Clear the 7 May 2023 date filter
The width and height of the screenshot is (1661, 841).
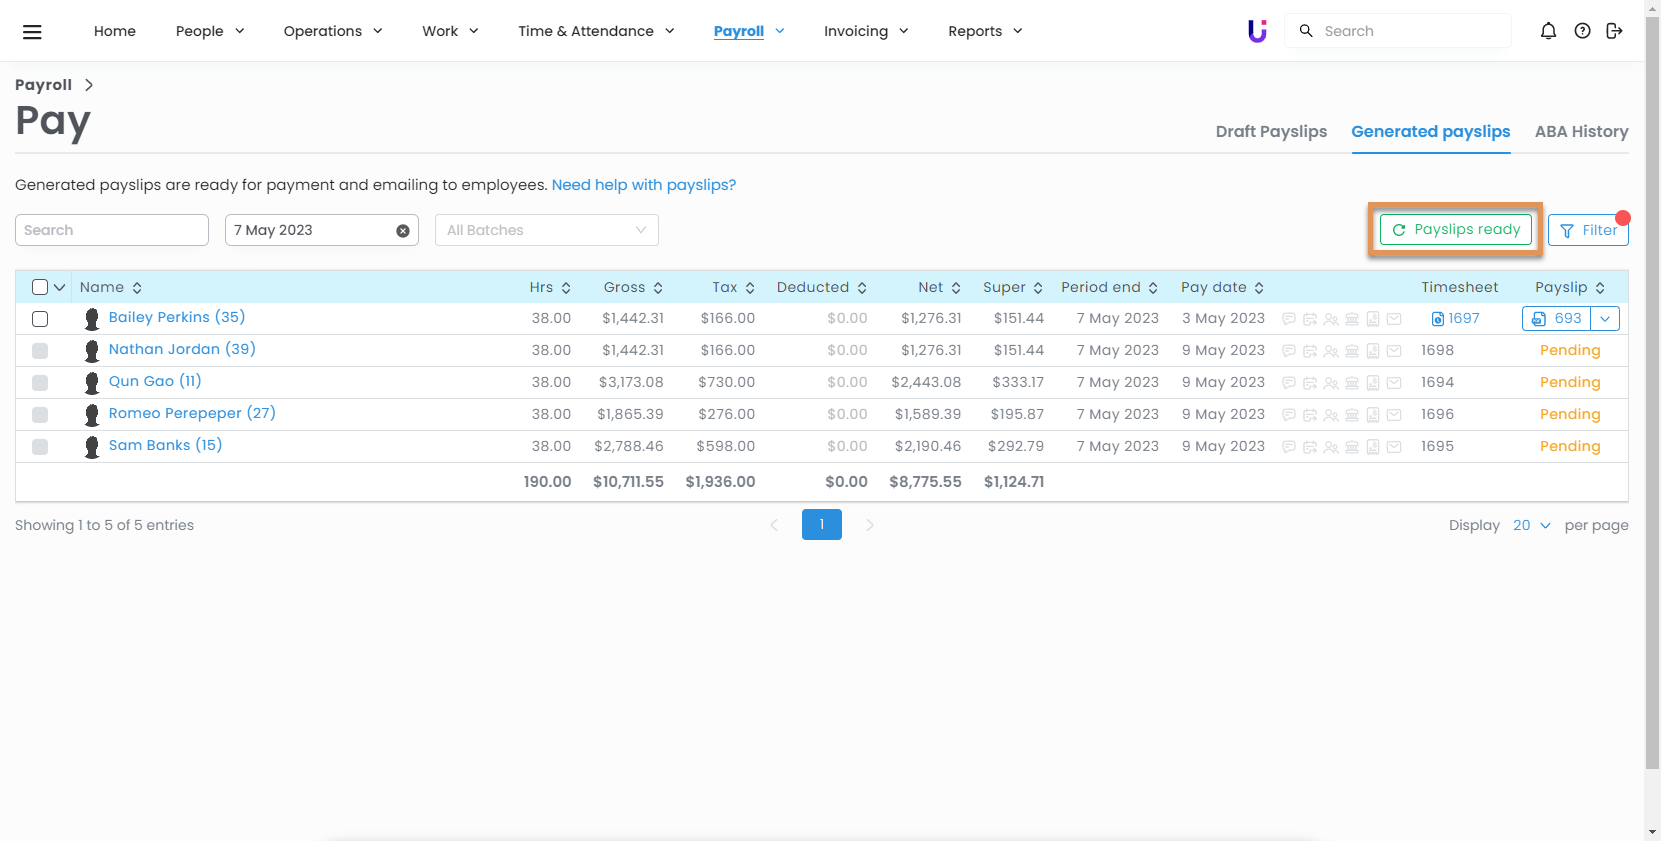pos(403,231)
